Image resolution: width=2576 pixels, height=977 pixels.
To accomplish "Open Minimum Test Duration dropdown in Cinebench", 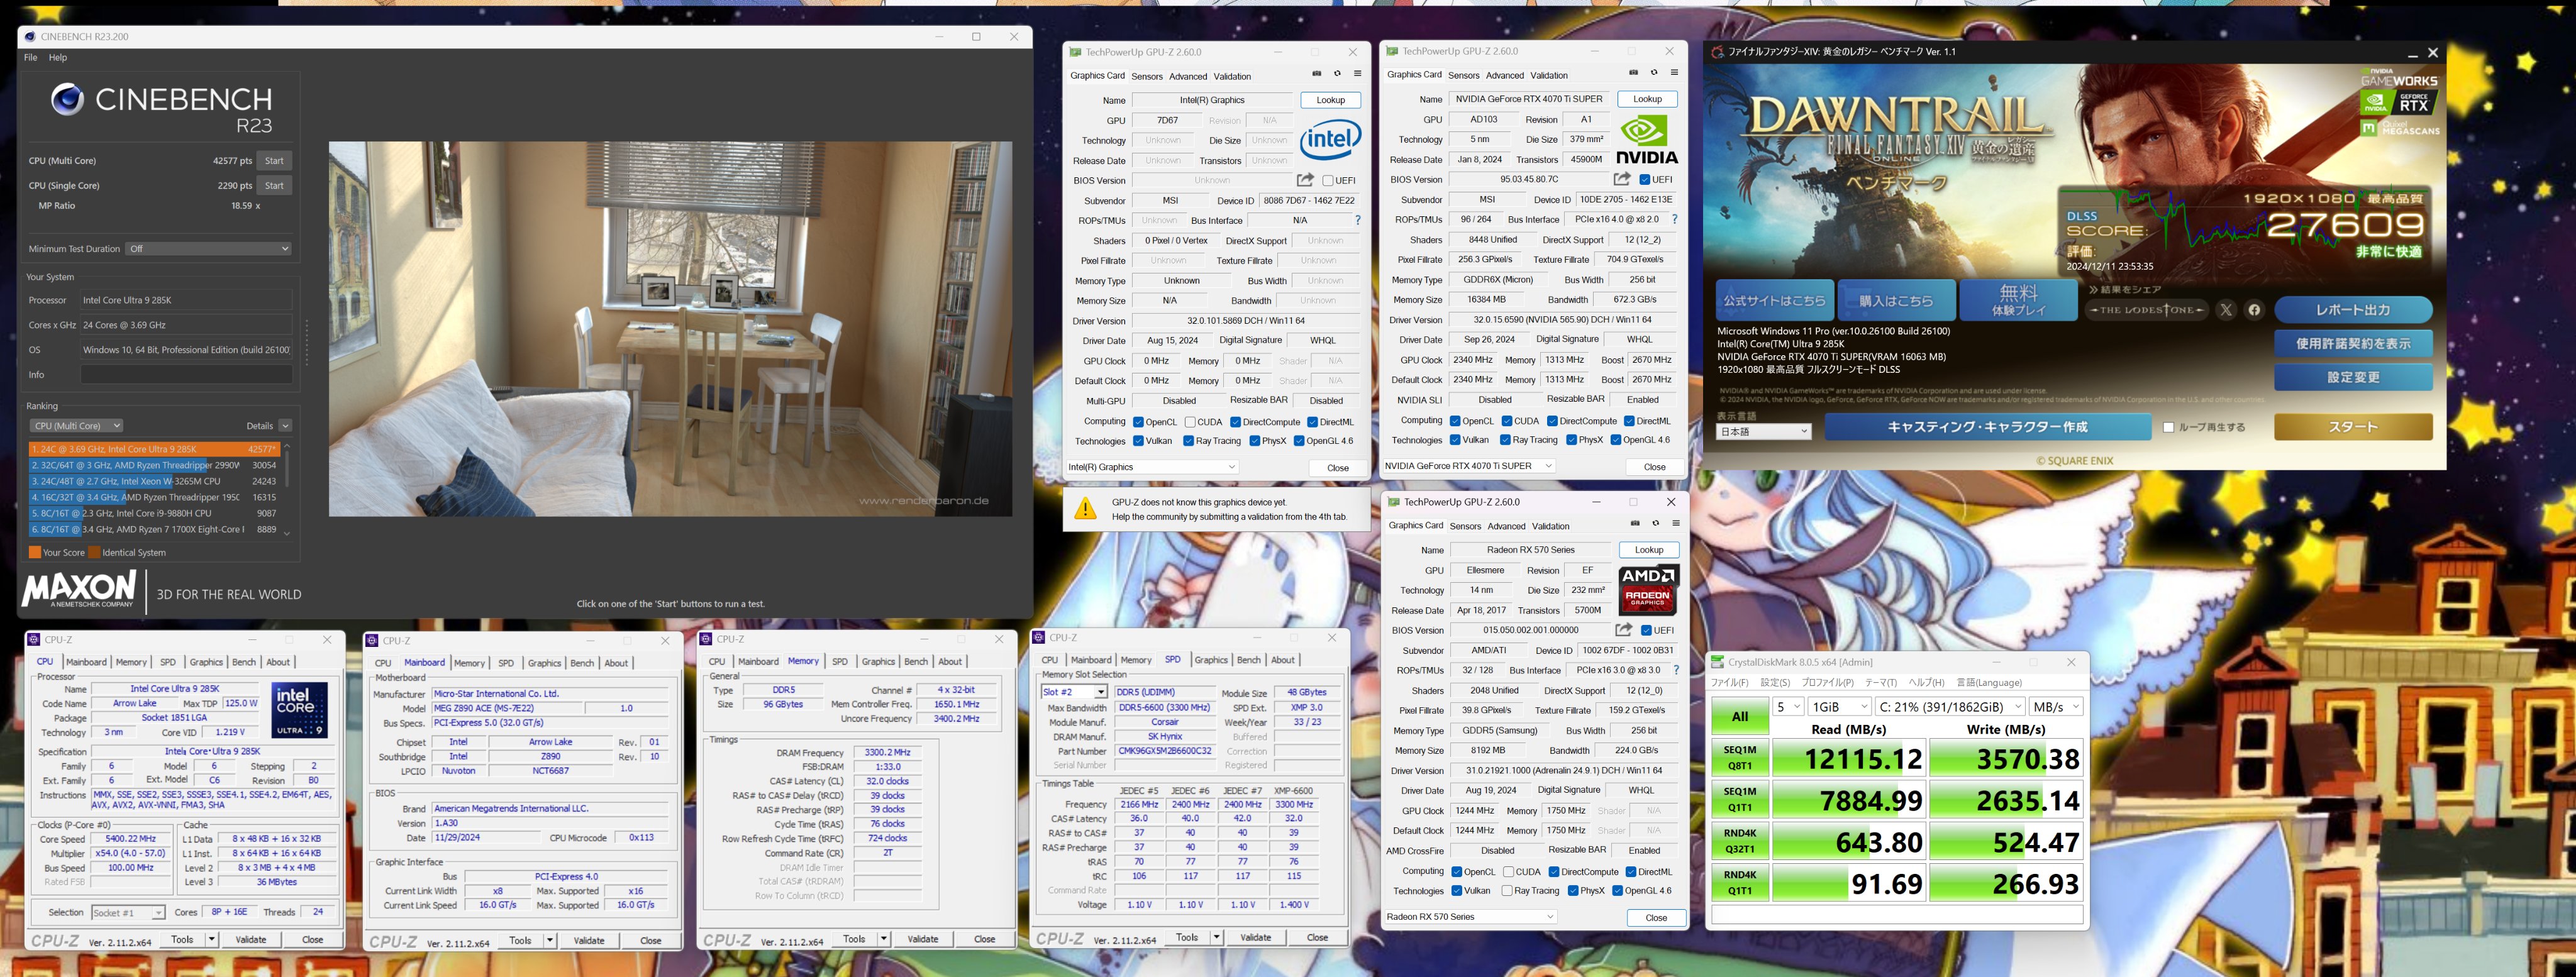I will point(209,249).
